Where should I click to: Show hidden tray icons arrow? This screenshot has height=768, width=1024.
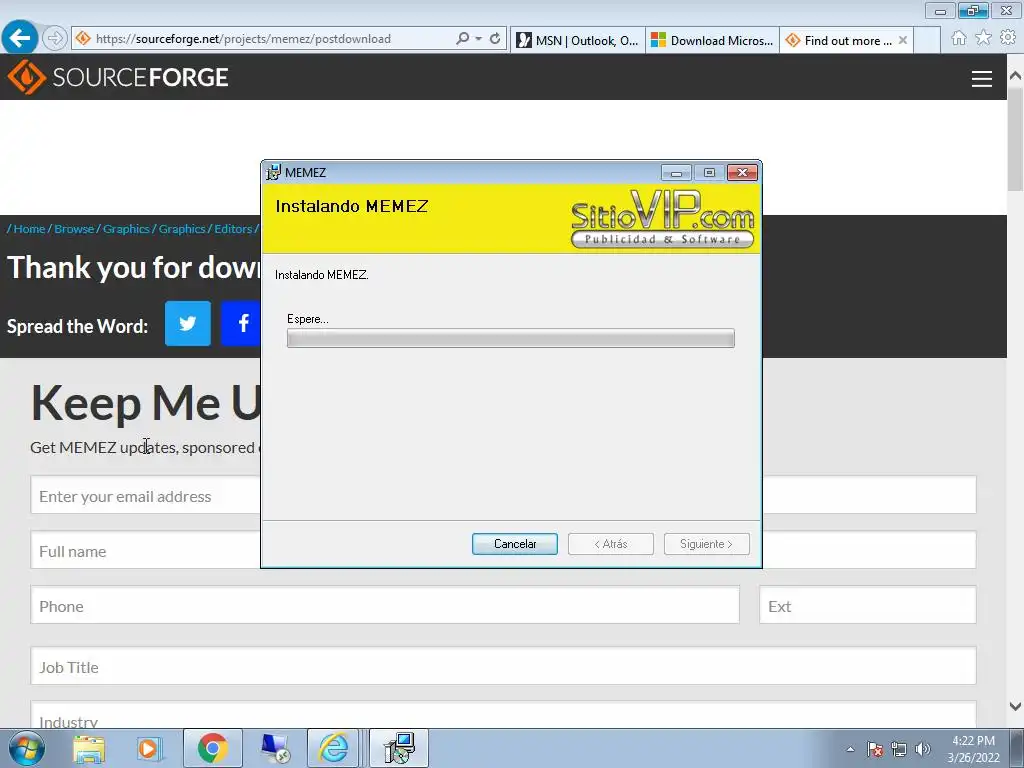point(850,749)
